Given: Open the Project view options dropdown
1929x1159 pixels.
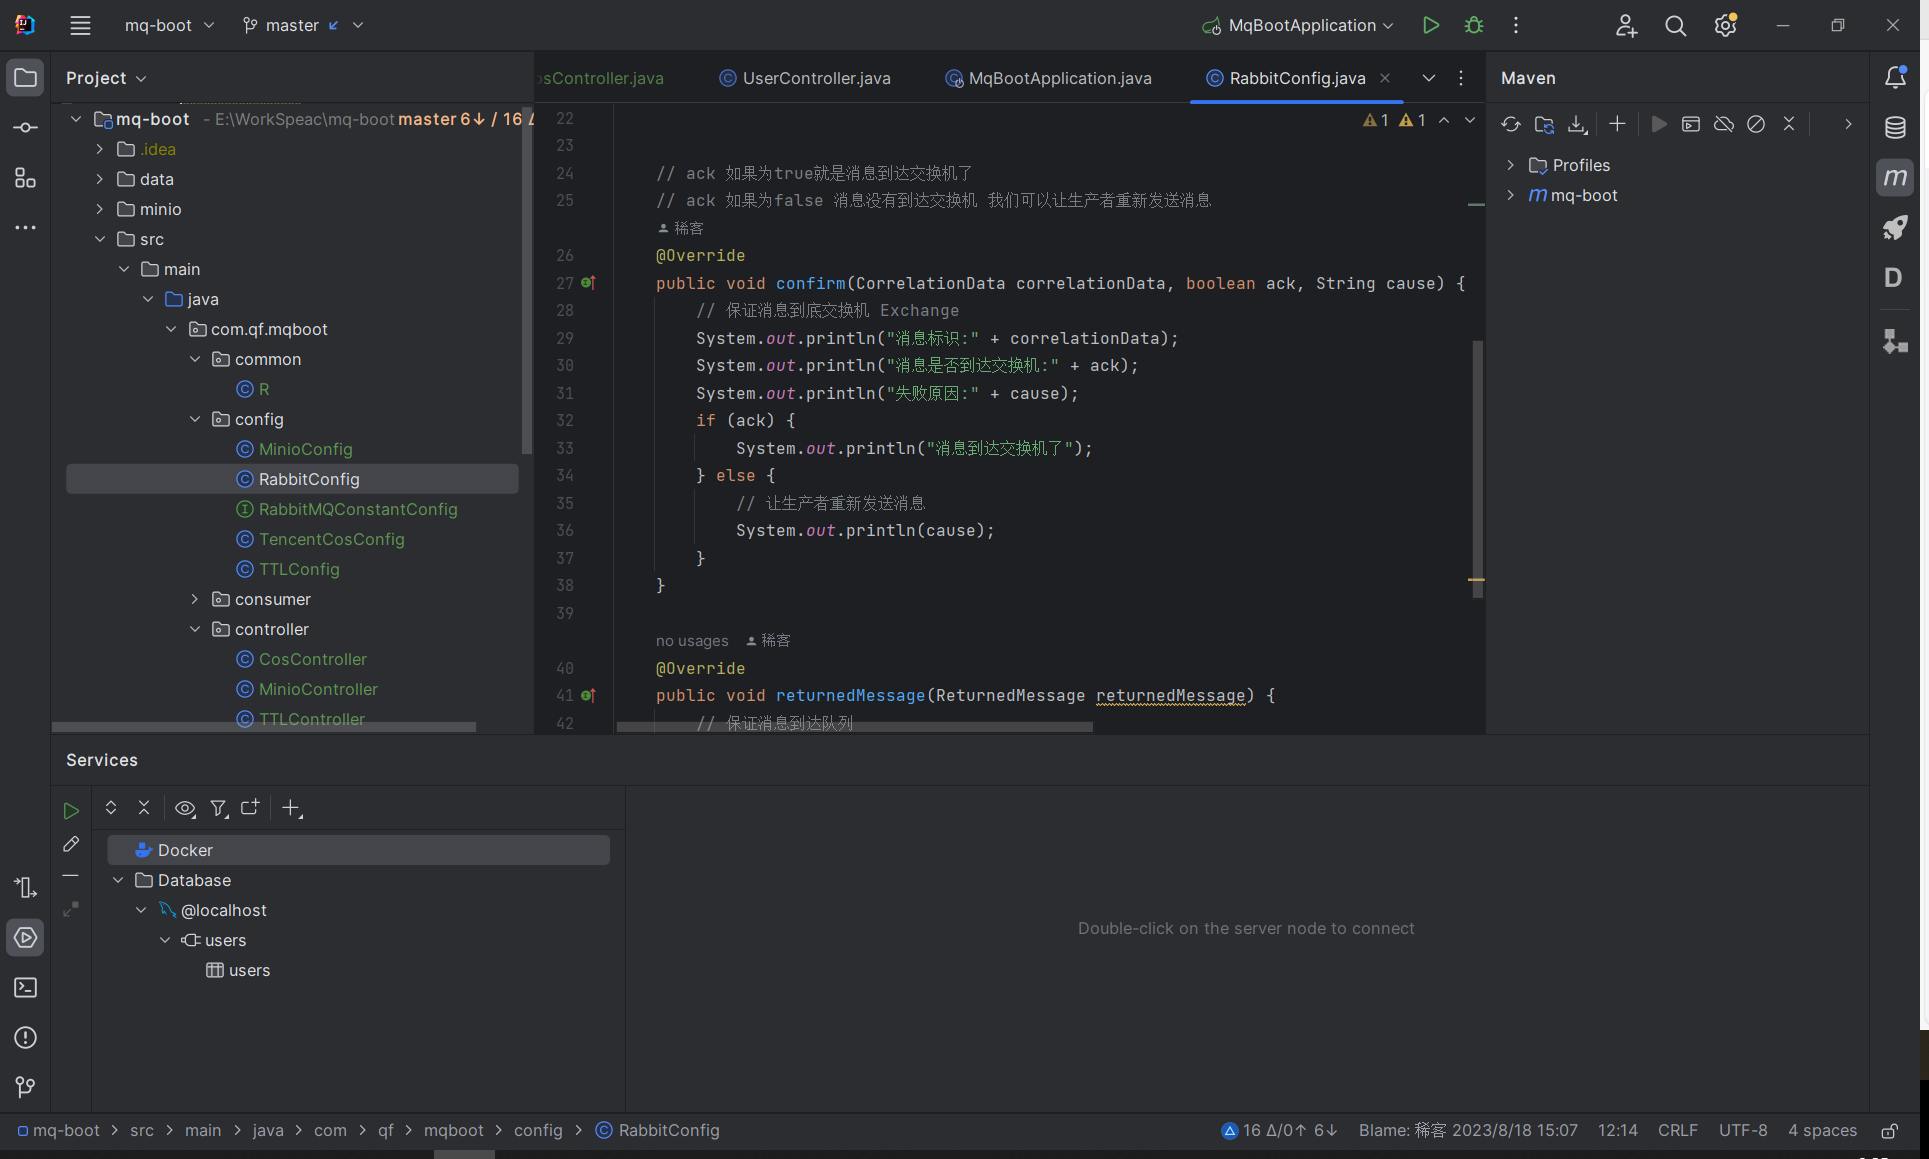Looking at the screenshot, I should (x=106, y=78).
